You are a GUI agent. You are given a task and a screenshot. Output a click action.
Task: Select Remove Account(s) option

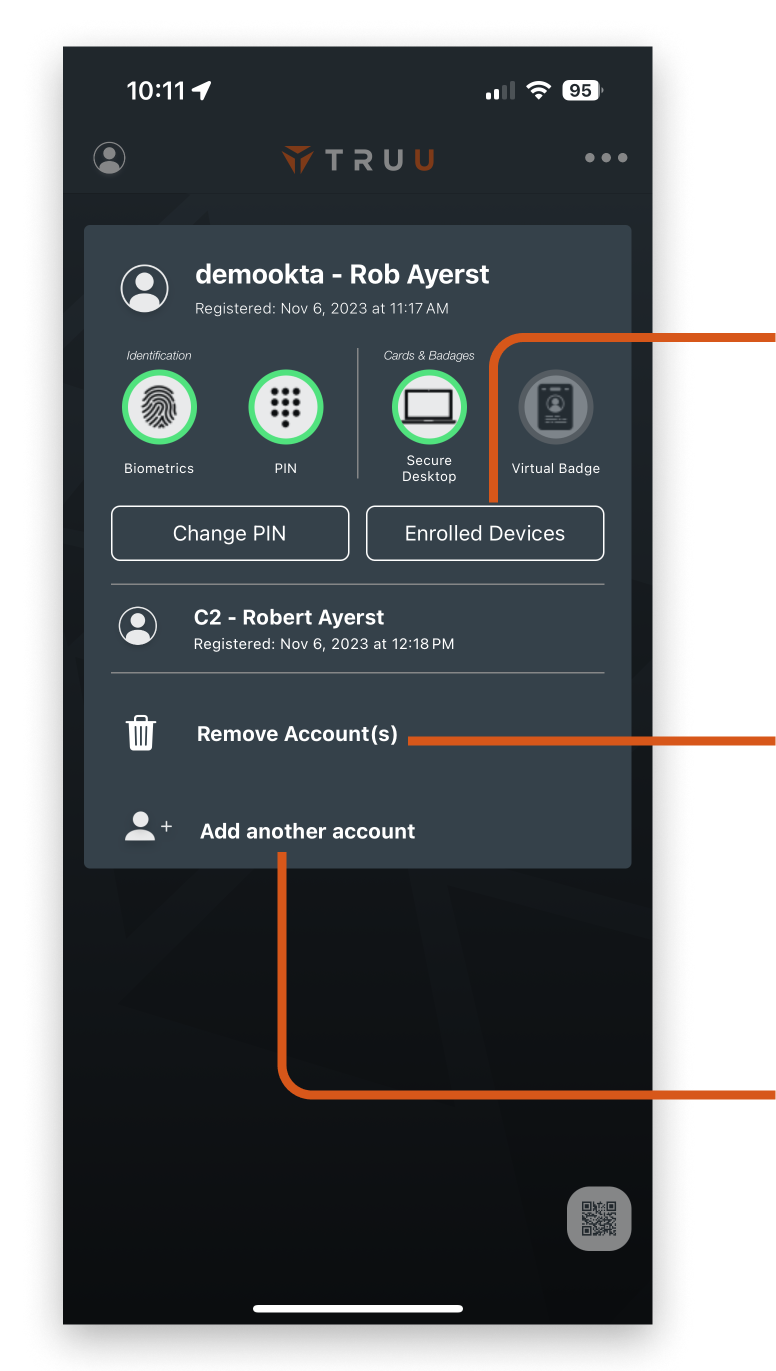tap(297, 734)
